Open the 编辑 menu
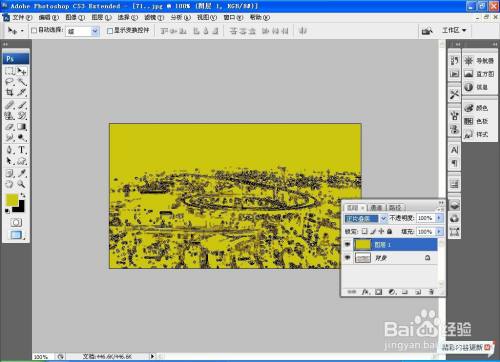Viewport: 500px width, 362px height. coord(48,17)
